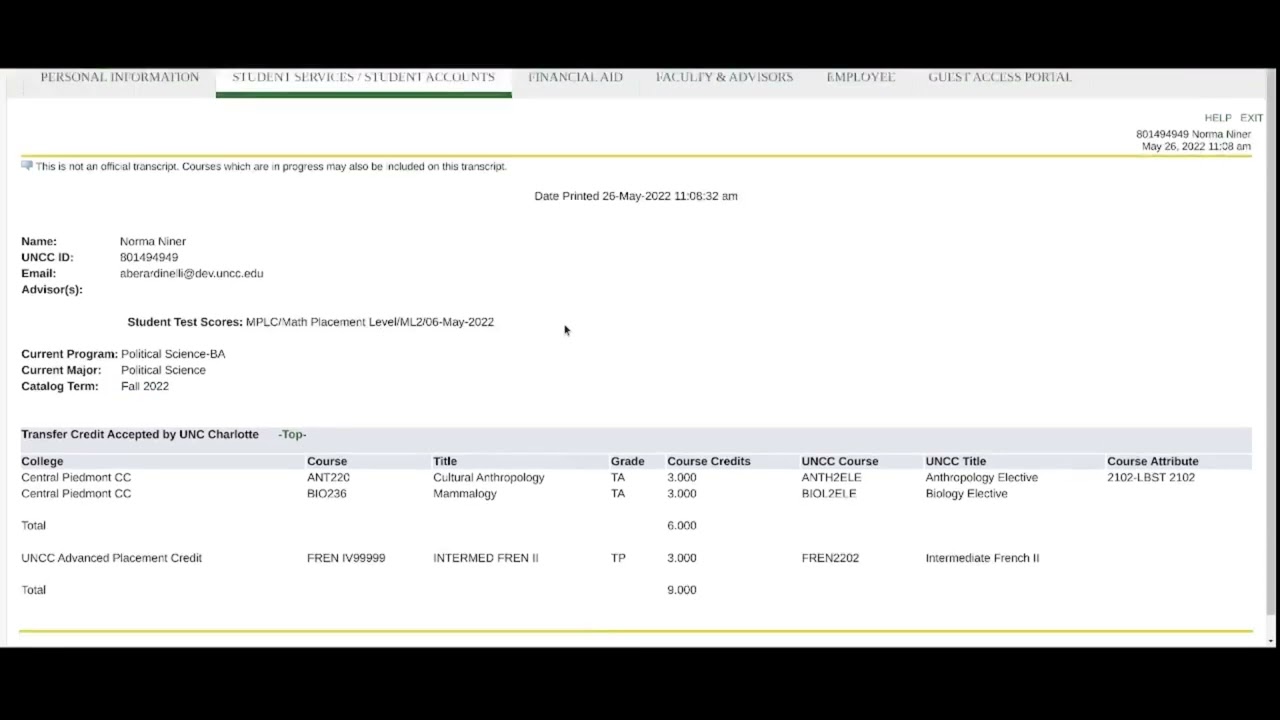
Task: Select course code ANT220
Action: coord(328,477)
